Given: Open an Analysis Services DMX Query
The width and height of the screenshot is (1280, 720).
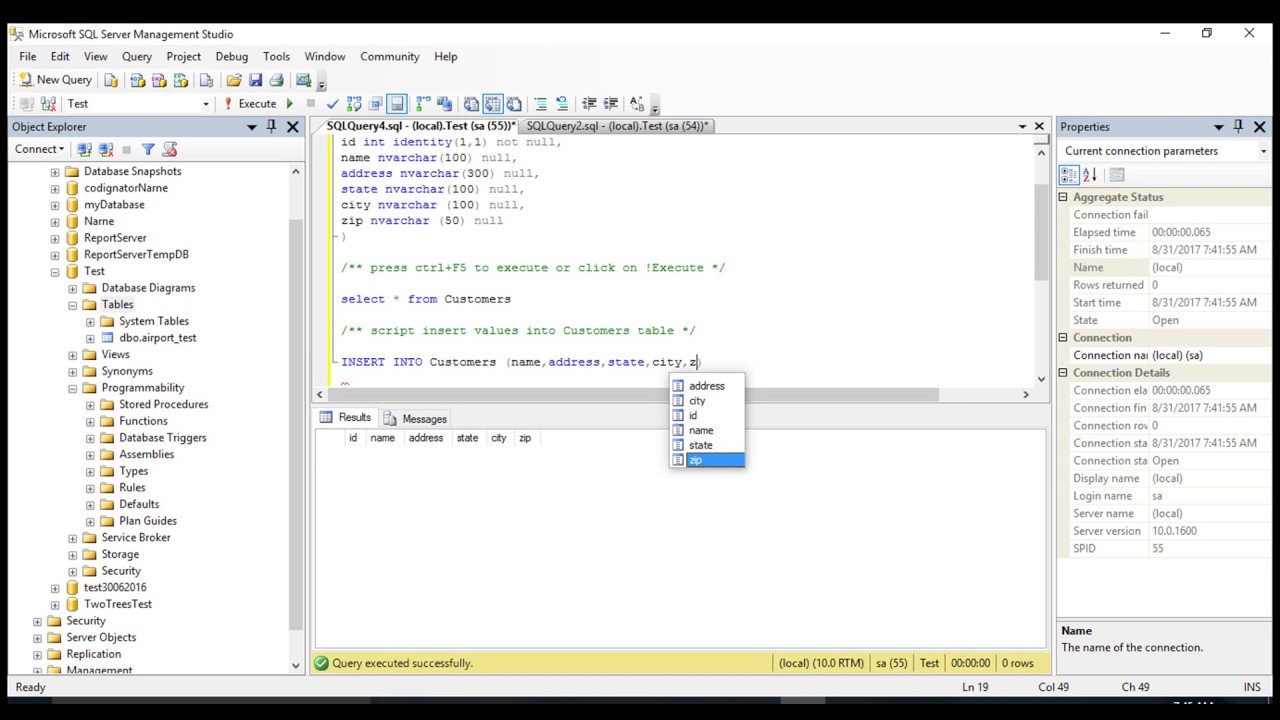Looking at the screenshot, I should 159,80.
